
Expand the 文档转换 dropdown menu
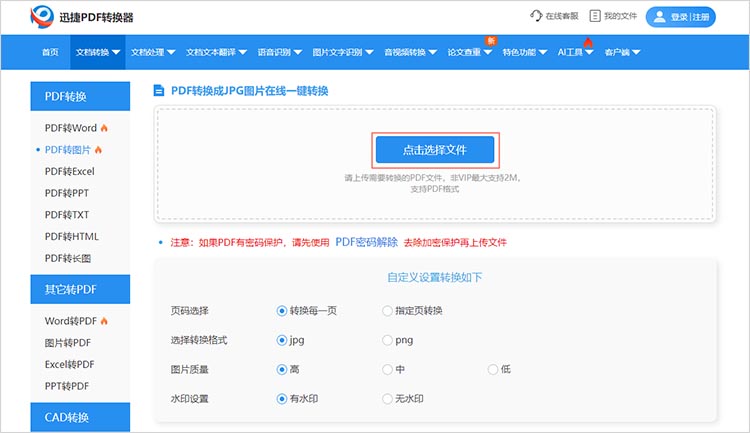click(x=99, y=52)
